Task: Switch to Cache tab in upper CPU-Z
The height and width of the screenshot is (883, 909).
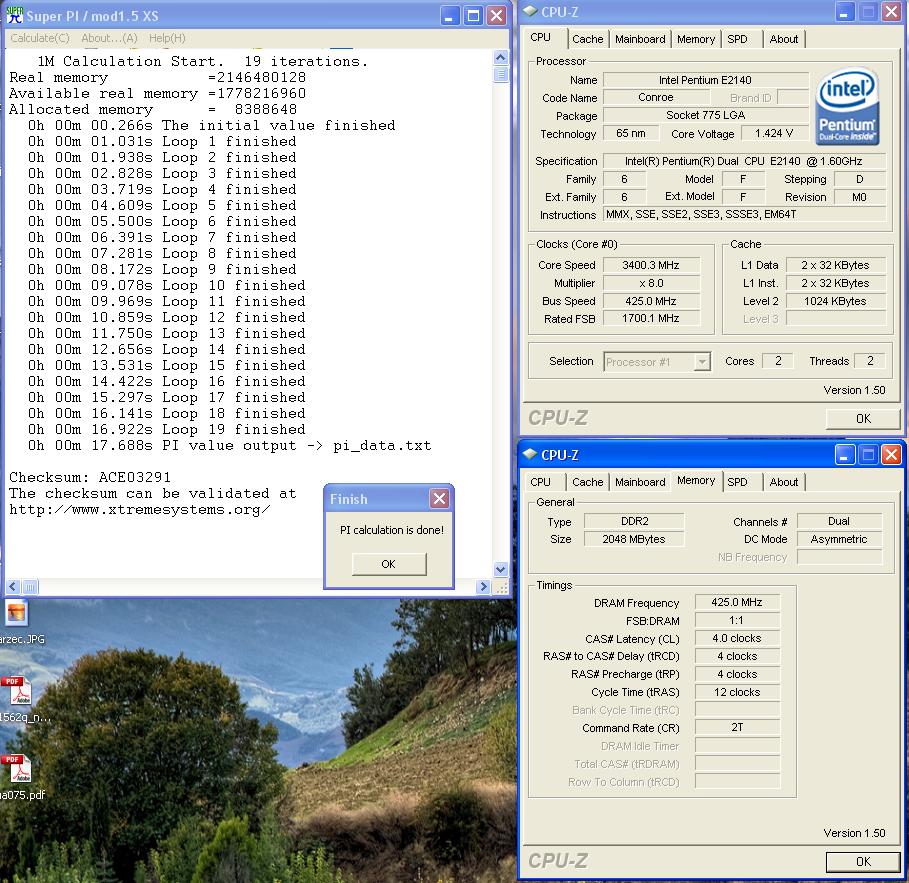Action: pyautogui.click(x=587, y=39)
